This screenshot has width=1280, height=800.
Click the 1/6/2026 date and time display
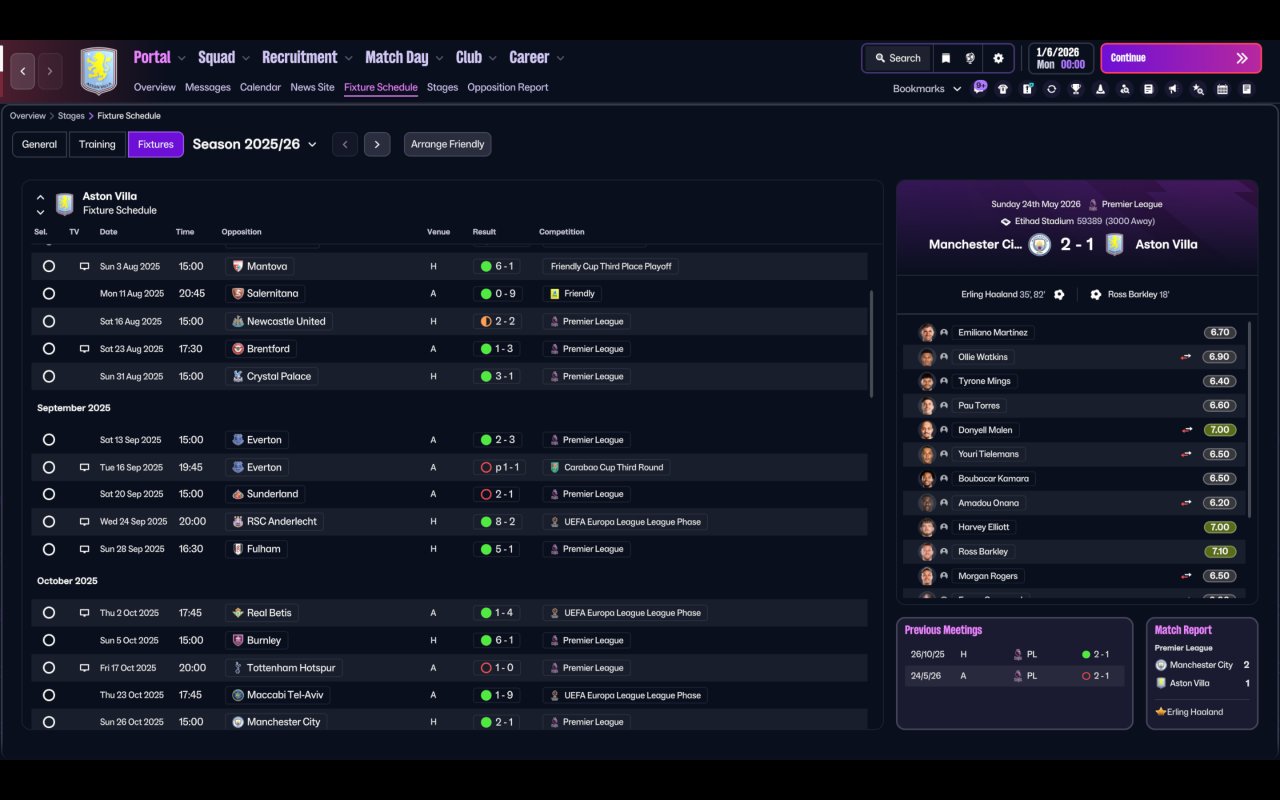1061,58
